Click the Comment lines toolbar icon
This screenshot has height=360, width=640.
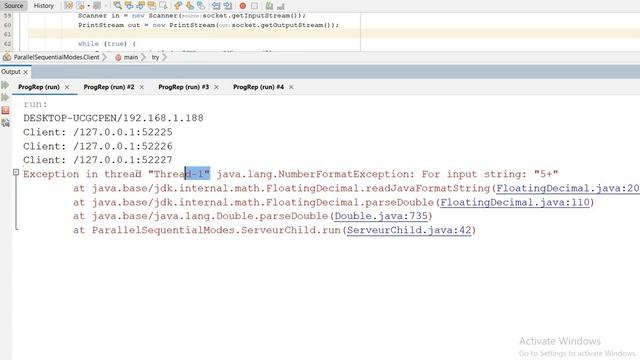[x=269, y=6]
